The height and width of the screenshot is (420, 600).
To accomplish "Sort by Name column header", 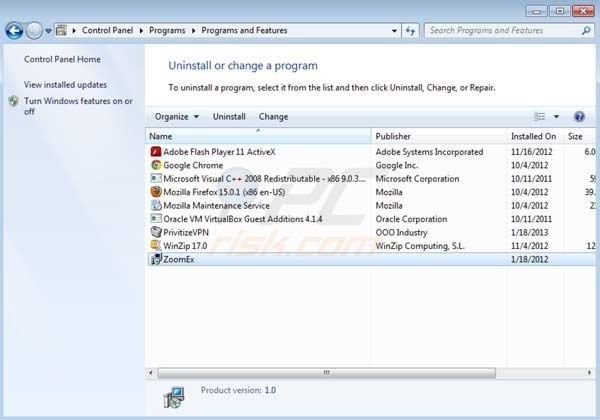I will (258, 136).
